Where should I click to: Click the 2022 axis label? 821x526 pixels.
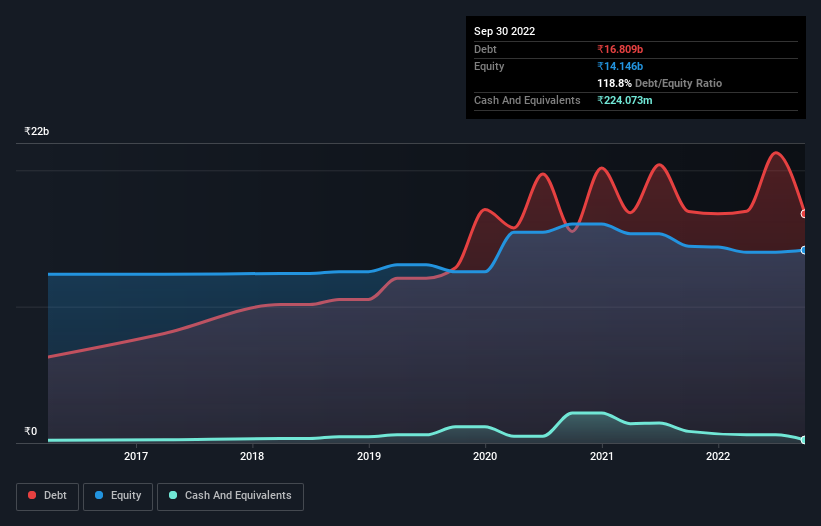[x=718, y=456]
